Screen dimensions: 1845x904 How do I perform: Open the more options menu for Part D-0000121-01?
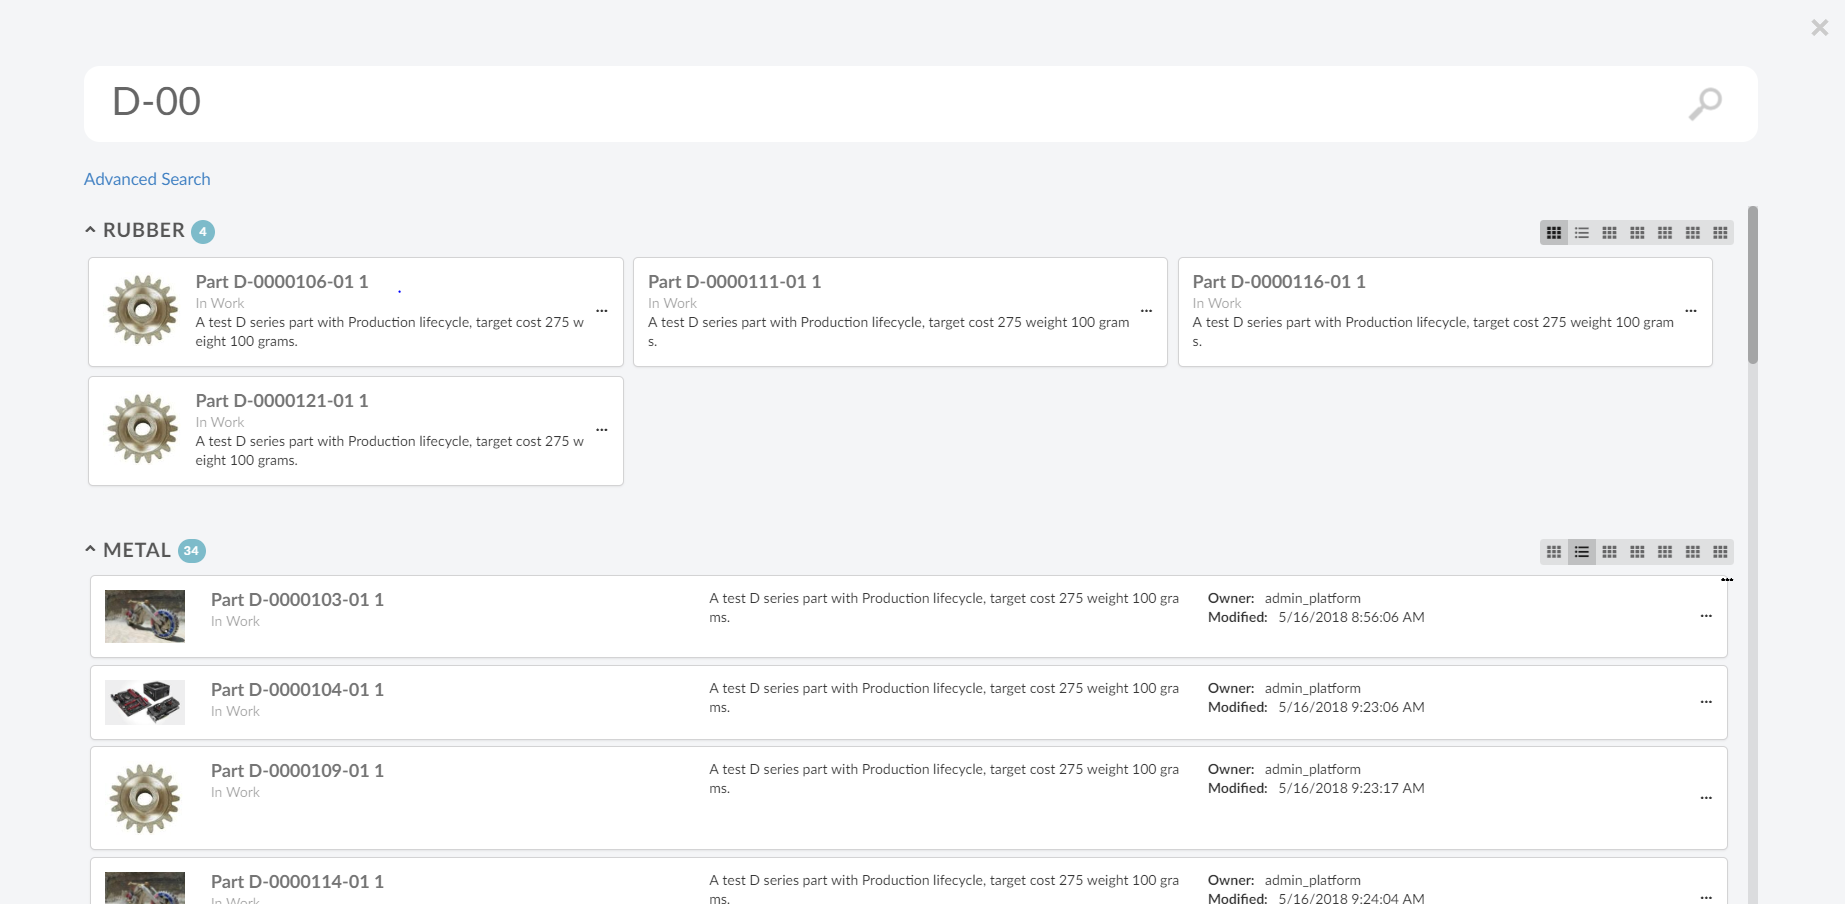click(x=602, y=430)
